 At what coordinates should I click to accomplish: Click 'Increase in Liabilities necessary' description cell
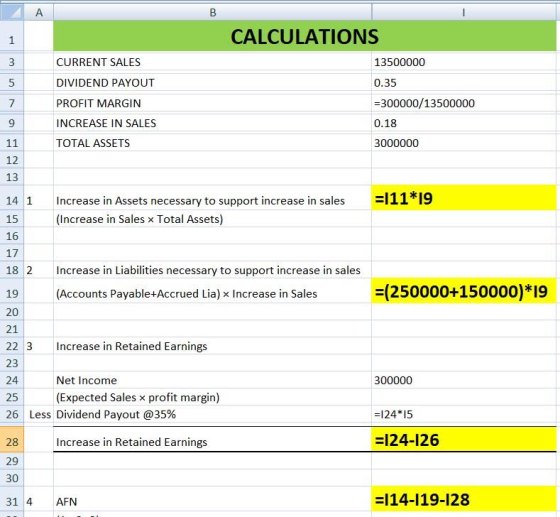[212, 270]
